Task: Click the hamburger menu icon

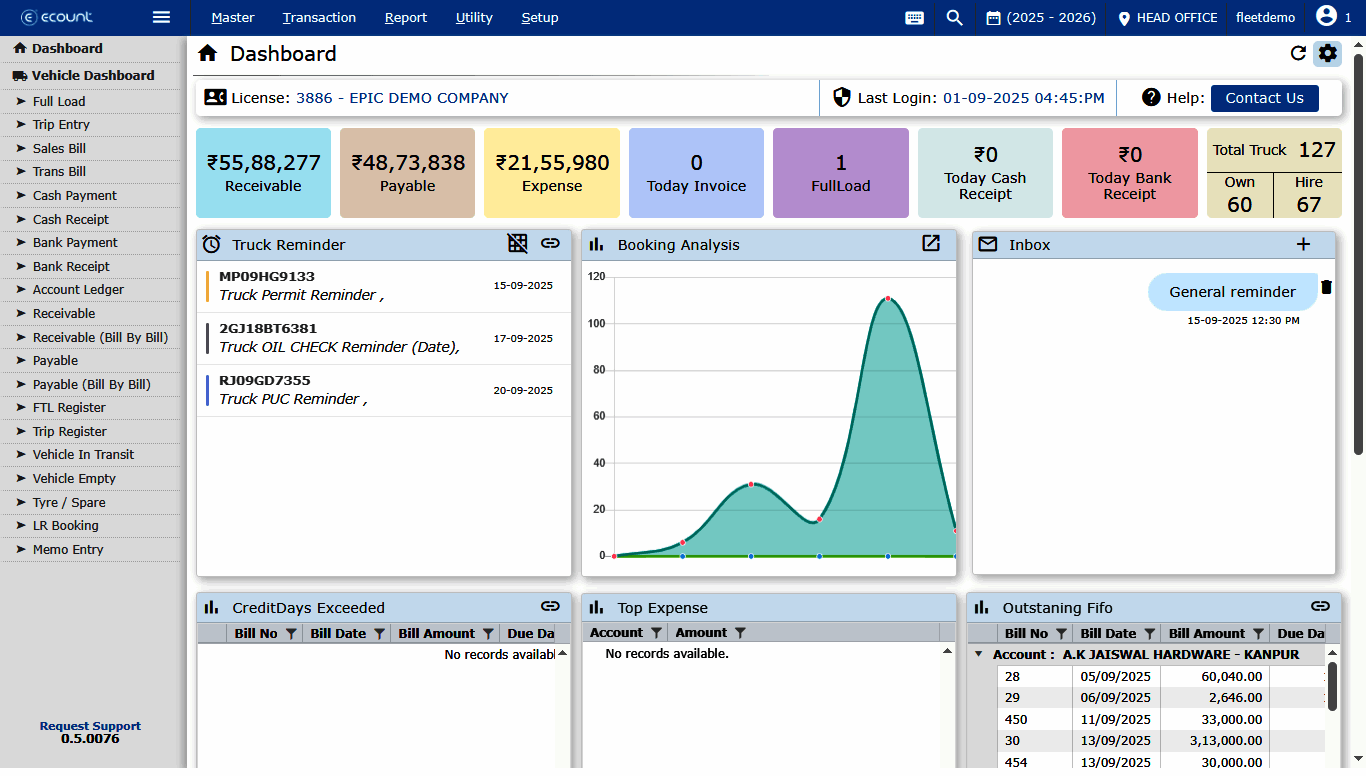Action: (161, 17)
